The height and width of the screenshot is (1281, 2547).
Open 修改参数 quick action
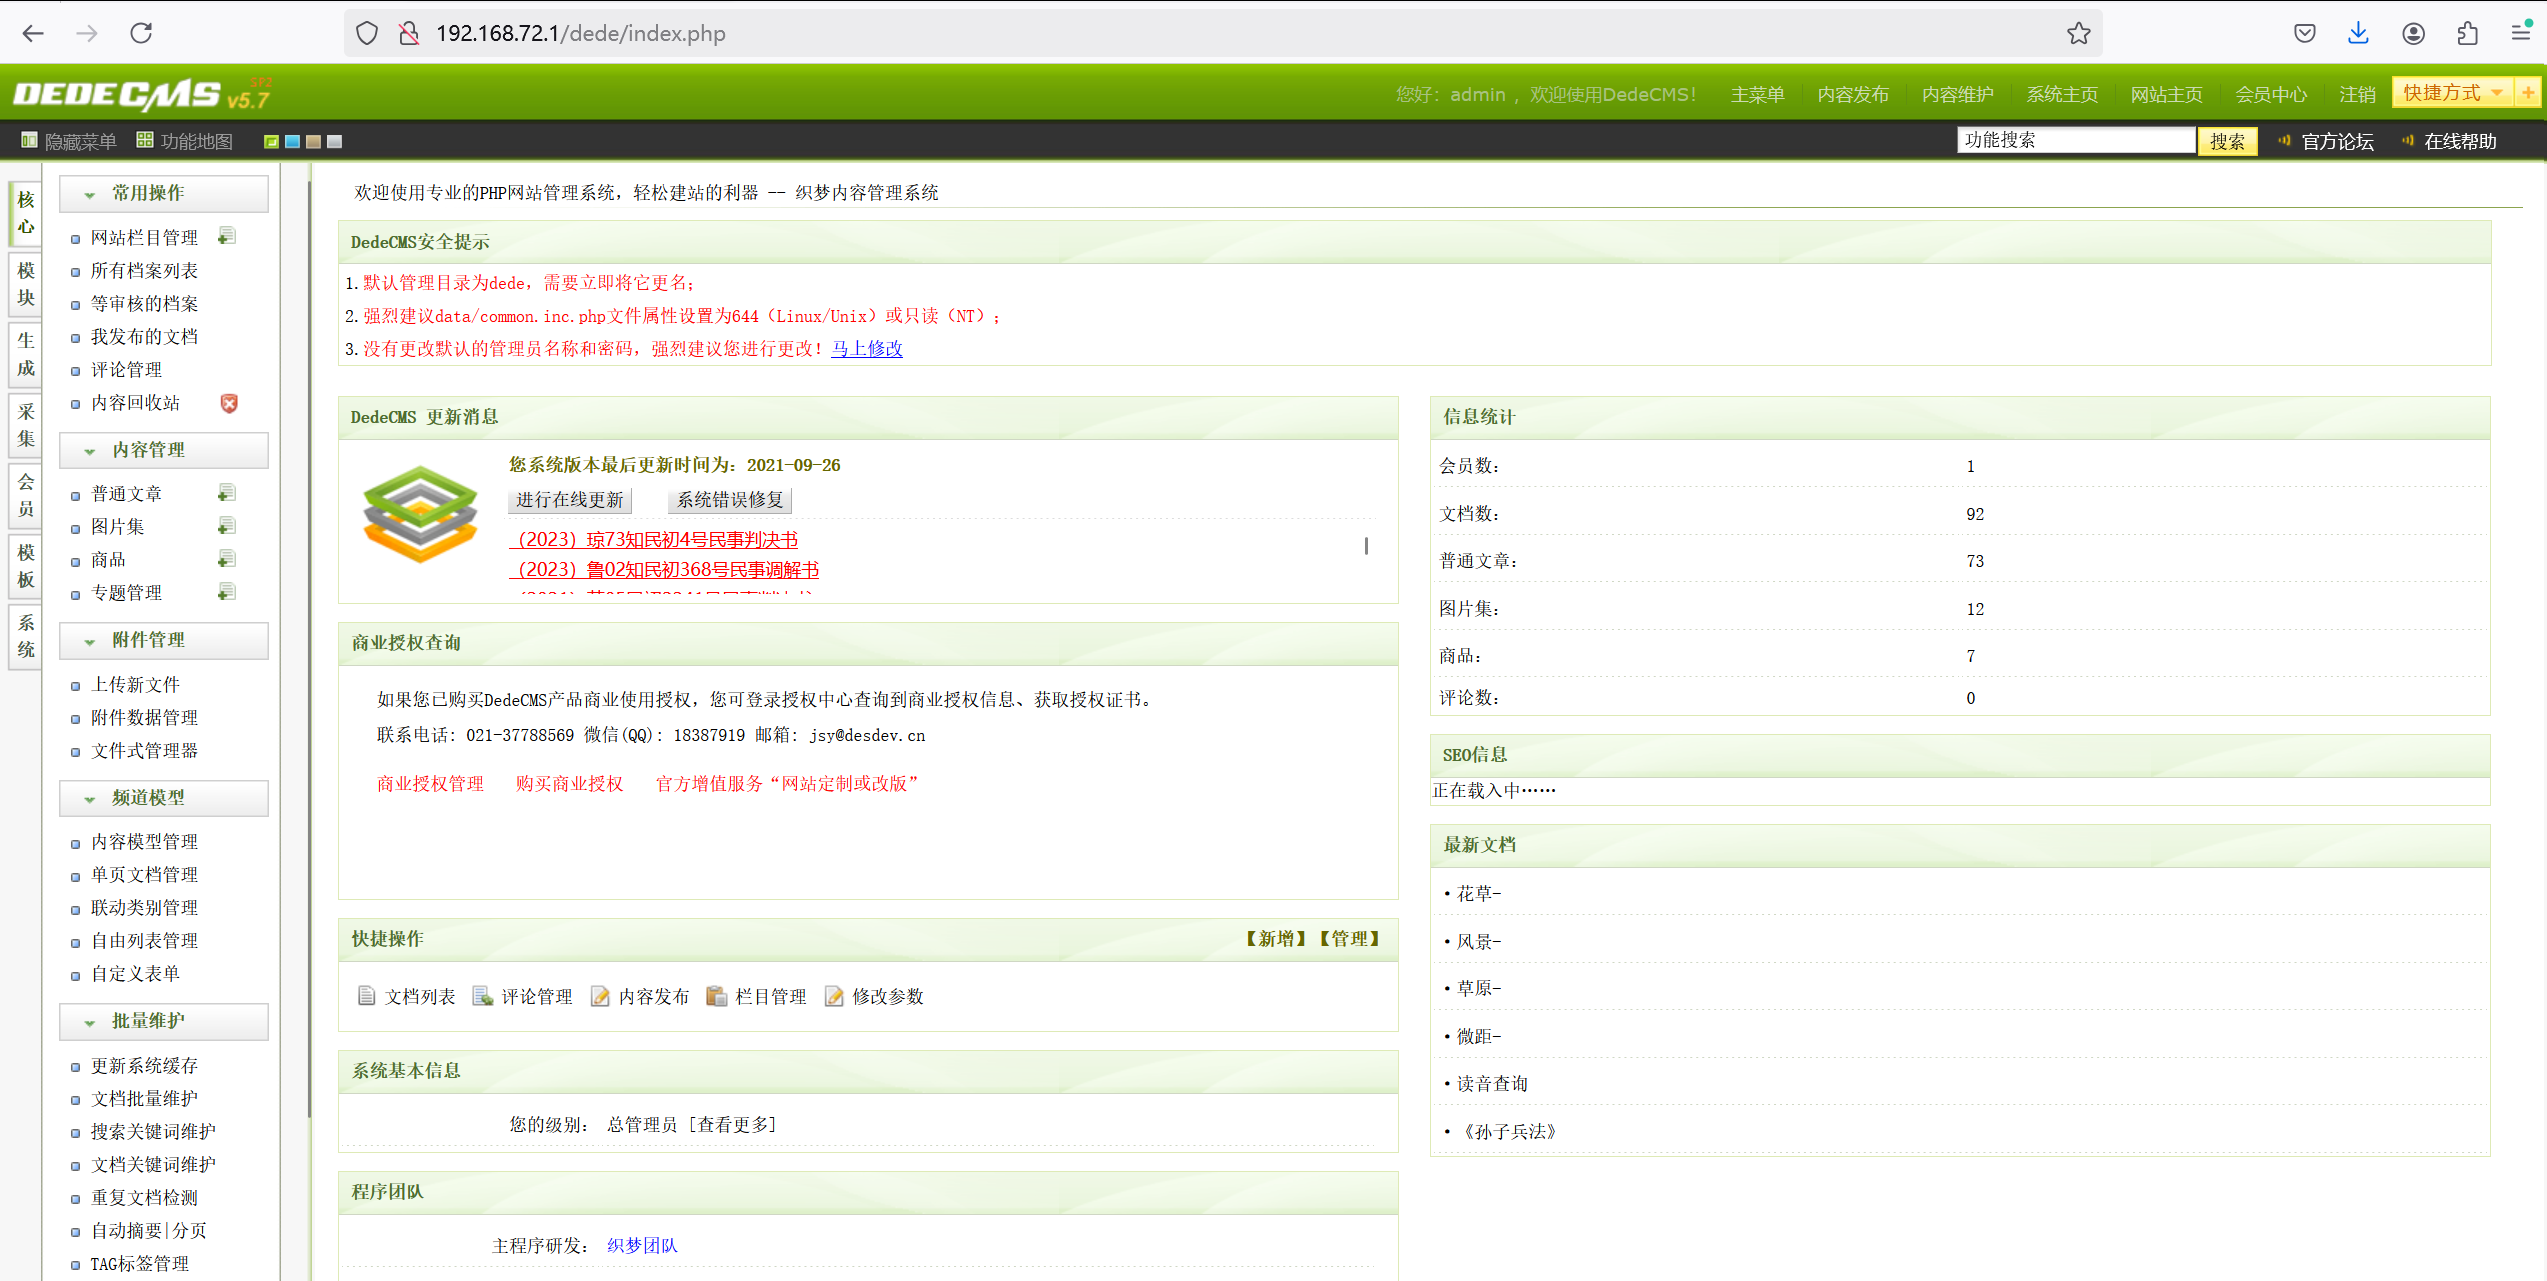point(874,996)
